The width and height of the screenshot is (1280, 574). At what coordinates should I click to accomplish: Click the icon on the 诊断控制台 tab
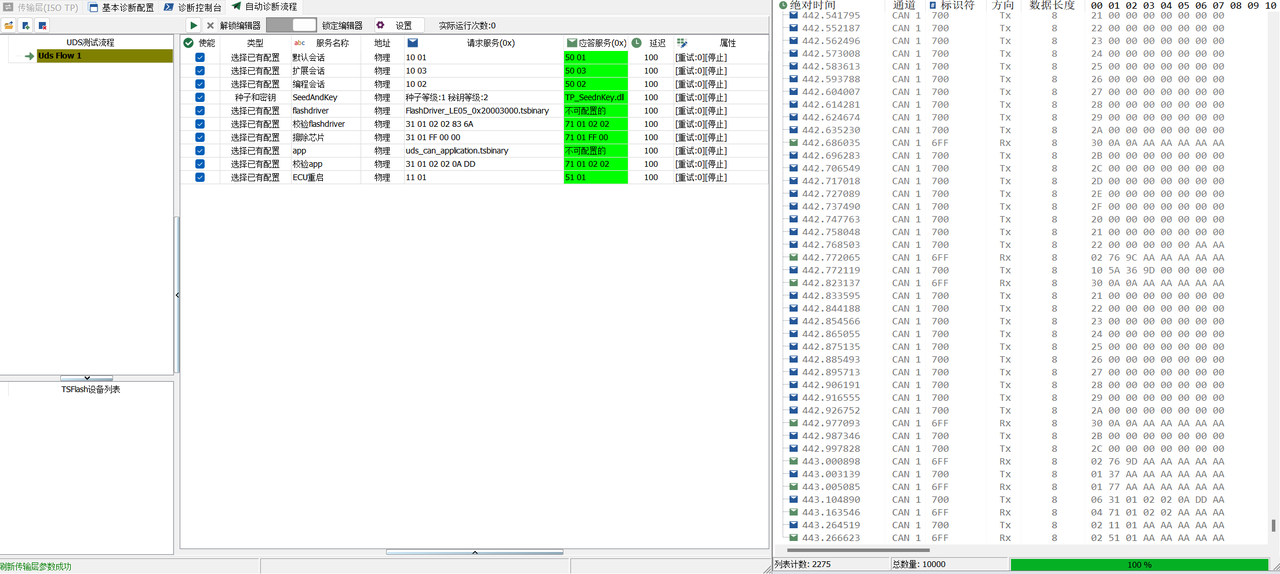[169, 7]
